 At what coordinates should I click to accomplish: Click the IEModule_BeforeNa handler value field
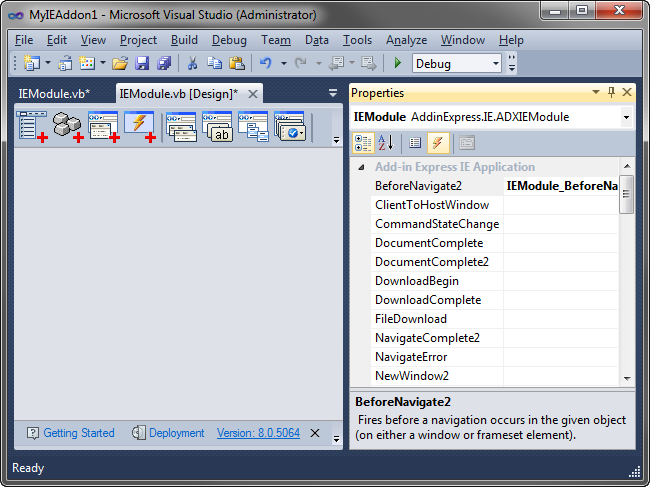(561, 186)
